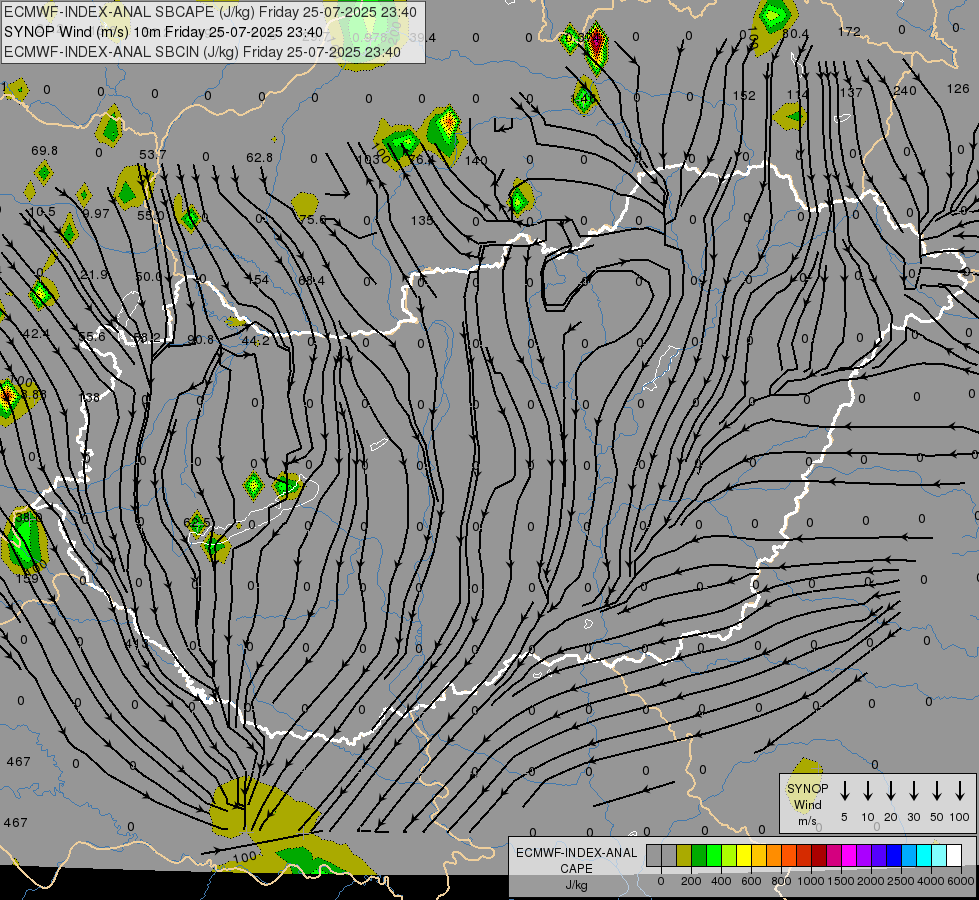Viewport: 979px width, 900px height.
Task: Click the 42.4 value on the map
Action: click(36, 334)
